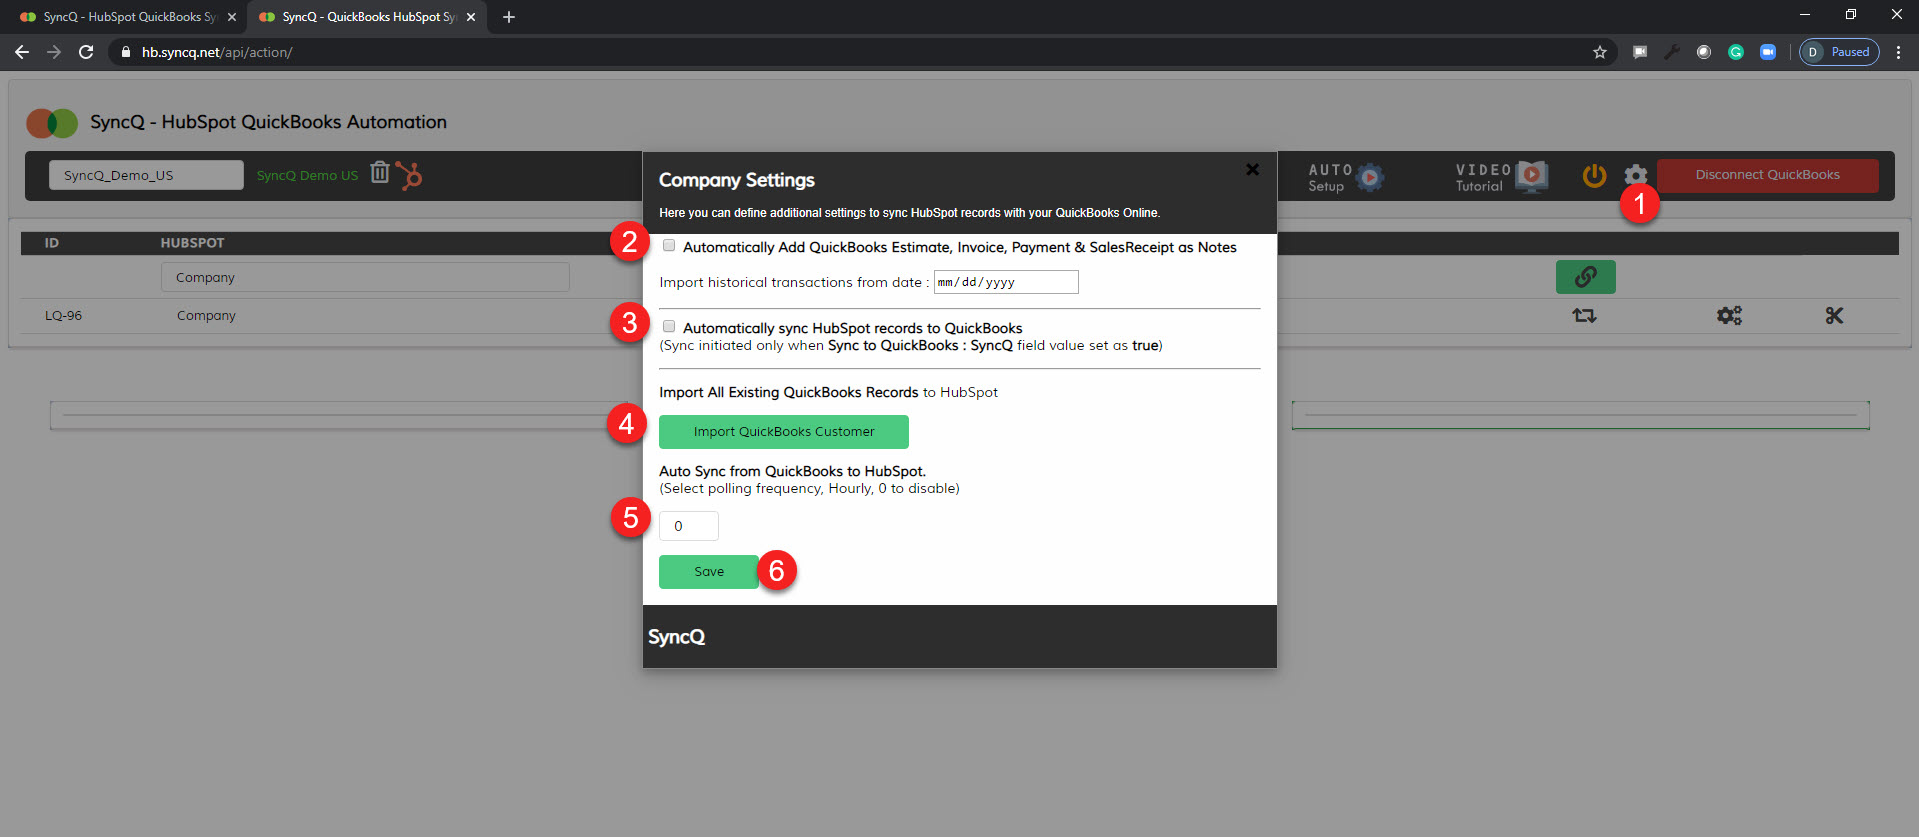1919x837 pixels.
Task: Click the green link icon button
Action: [1585, 277]
